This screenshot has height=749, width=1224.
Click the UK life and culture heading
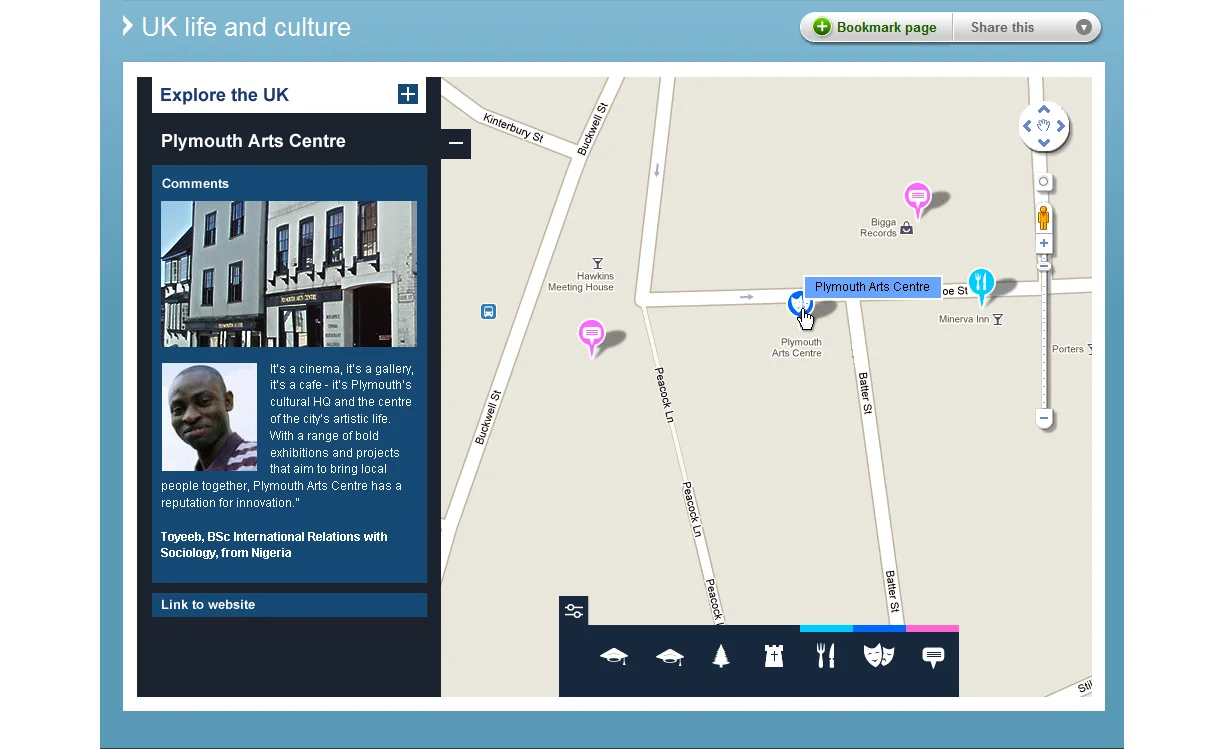click(246, 27)
